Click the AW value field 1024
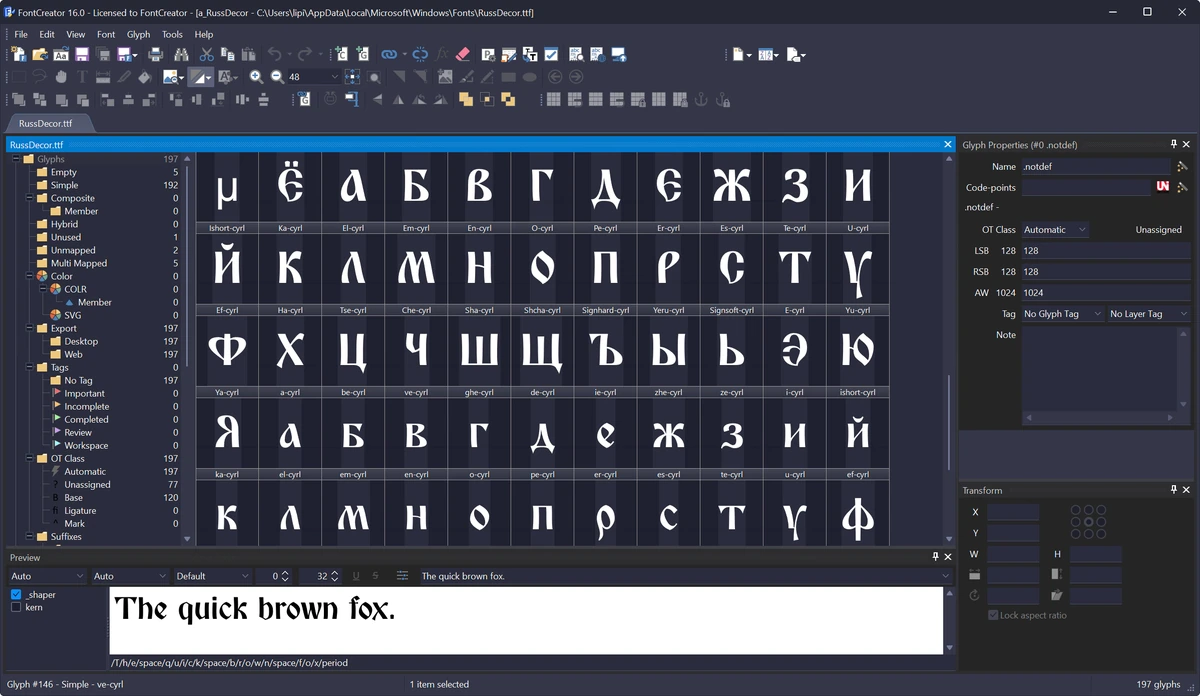The height and width of the screenshot is (696, 1200). (x=1105, y=292)
